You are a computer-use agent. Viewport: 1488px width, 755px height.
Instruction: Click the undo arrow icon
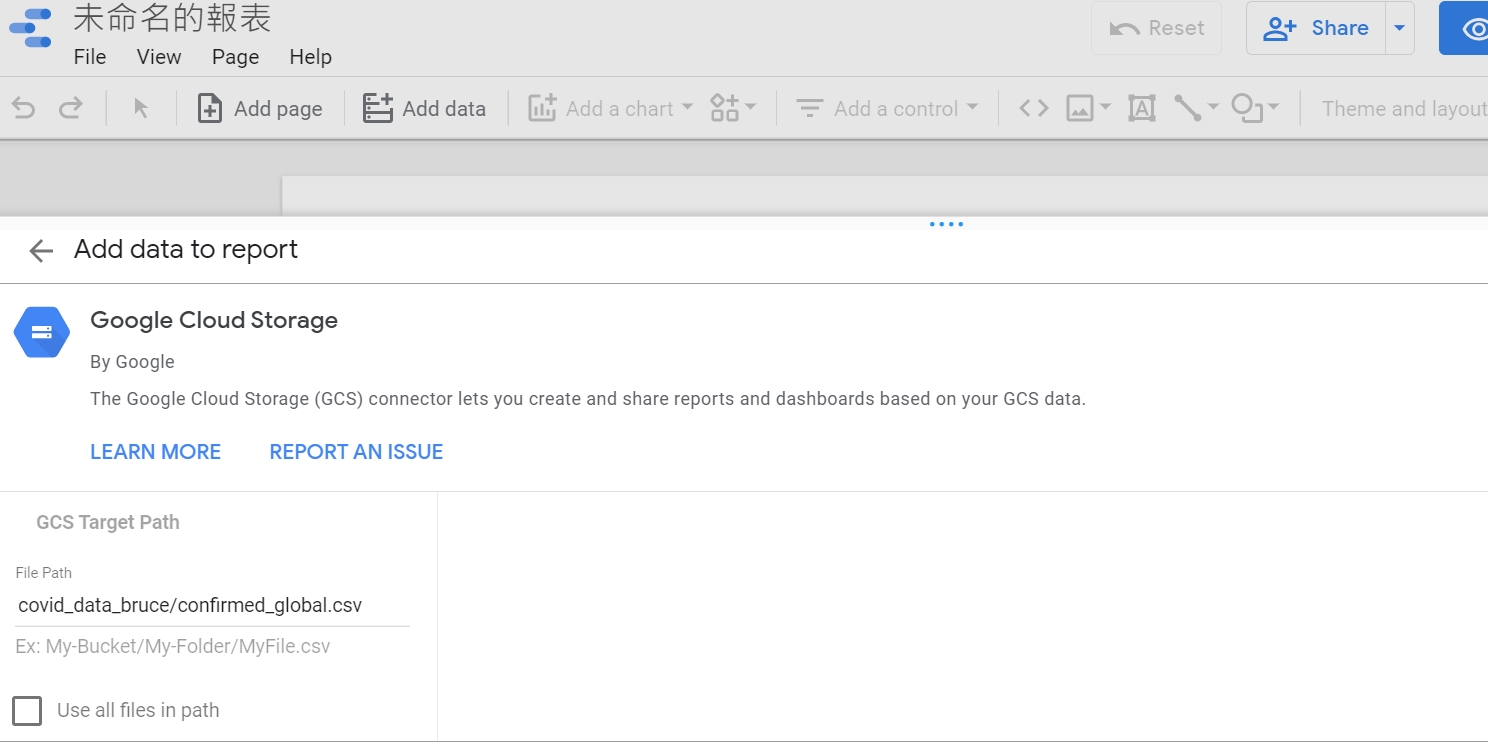coord(23,108)
